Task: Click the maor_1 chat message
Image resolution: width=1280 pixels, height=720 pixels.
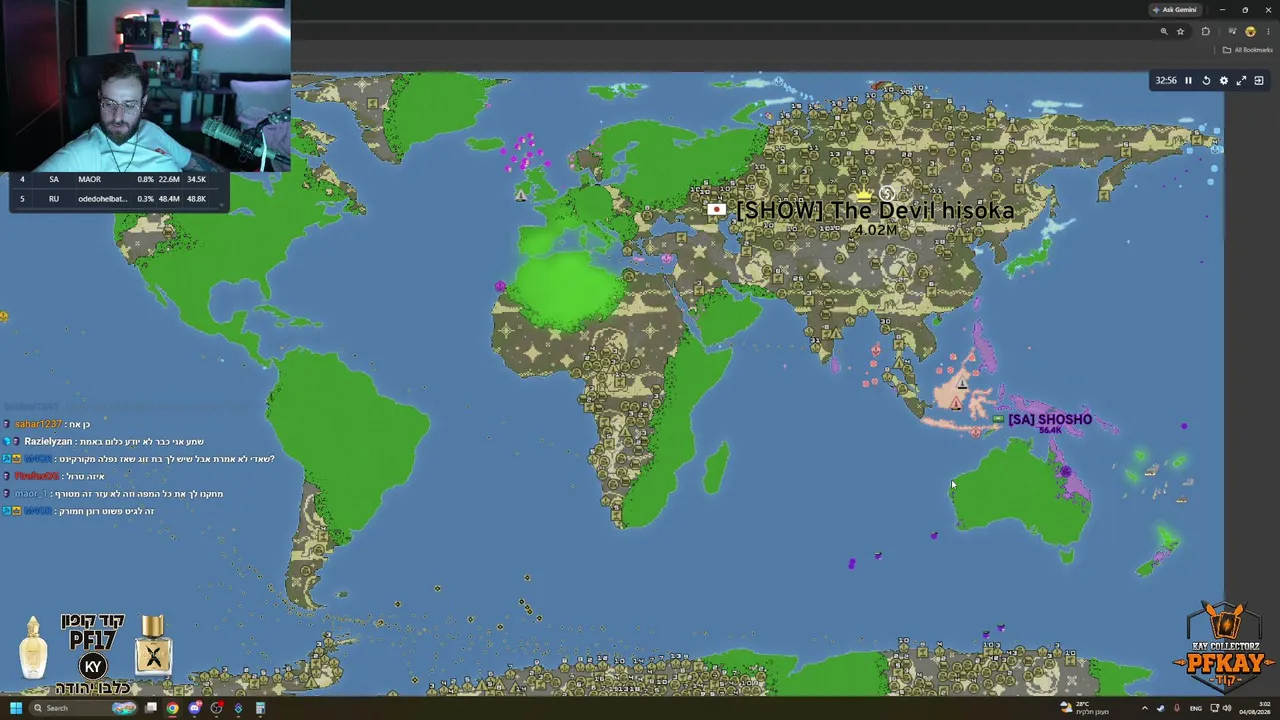Action: tap(114, 493)
